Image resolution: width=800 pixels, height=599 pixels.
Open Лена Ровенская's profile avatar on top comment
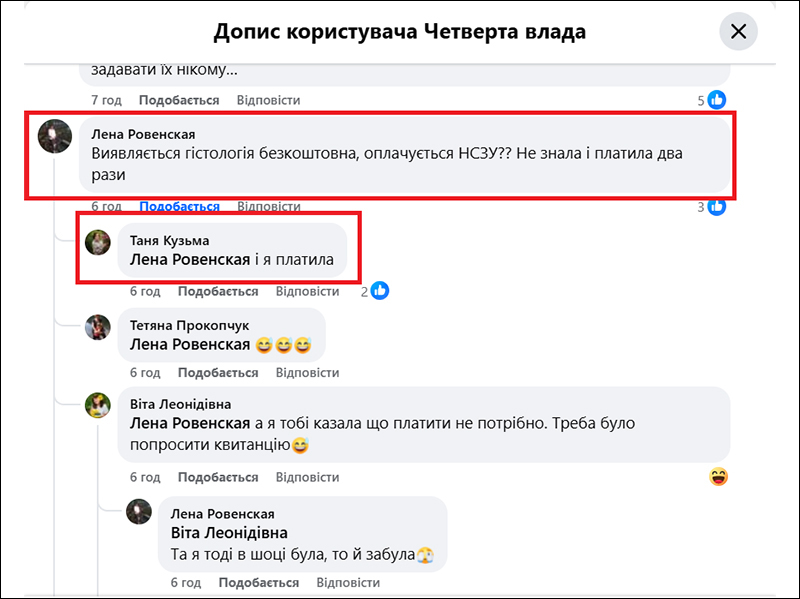point(54,136)
